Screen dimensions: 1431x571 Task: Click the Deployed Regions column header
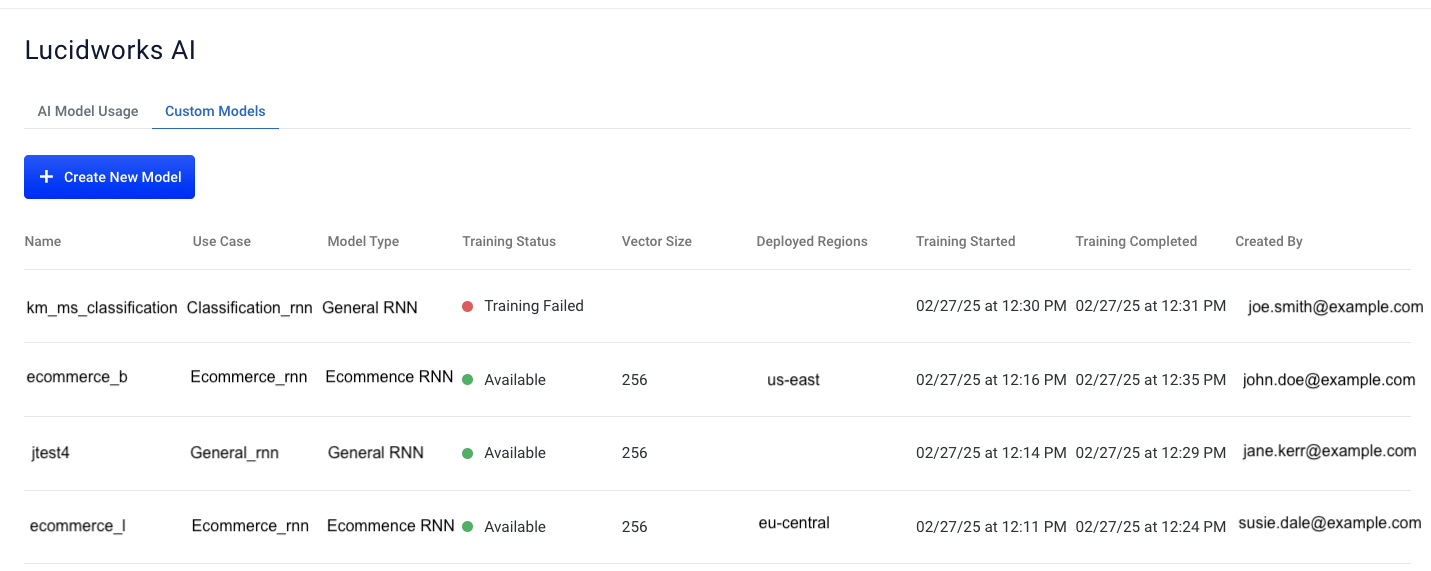click(x=812, y=241)
